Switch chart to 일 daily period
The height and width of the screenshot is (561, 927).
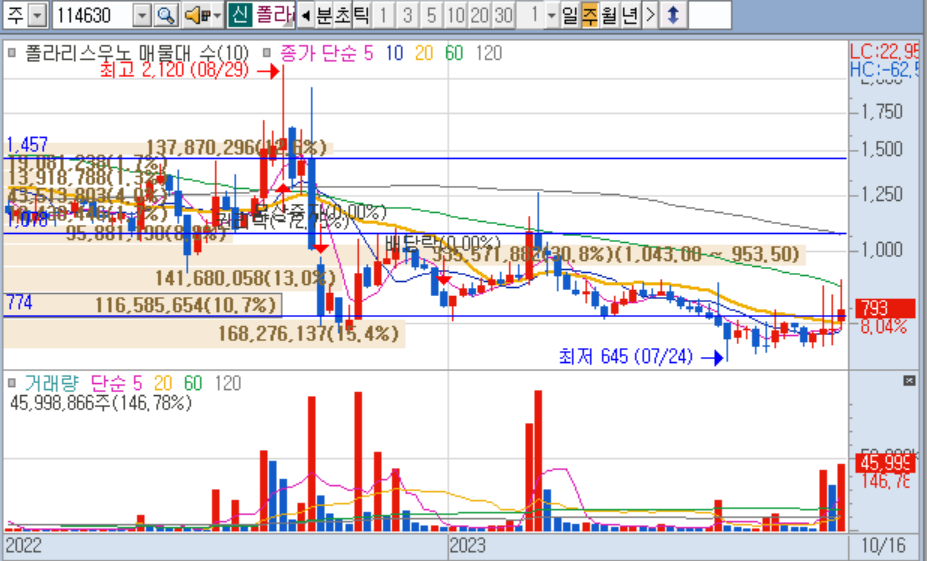(570, 15)
